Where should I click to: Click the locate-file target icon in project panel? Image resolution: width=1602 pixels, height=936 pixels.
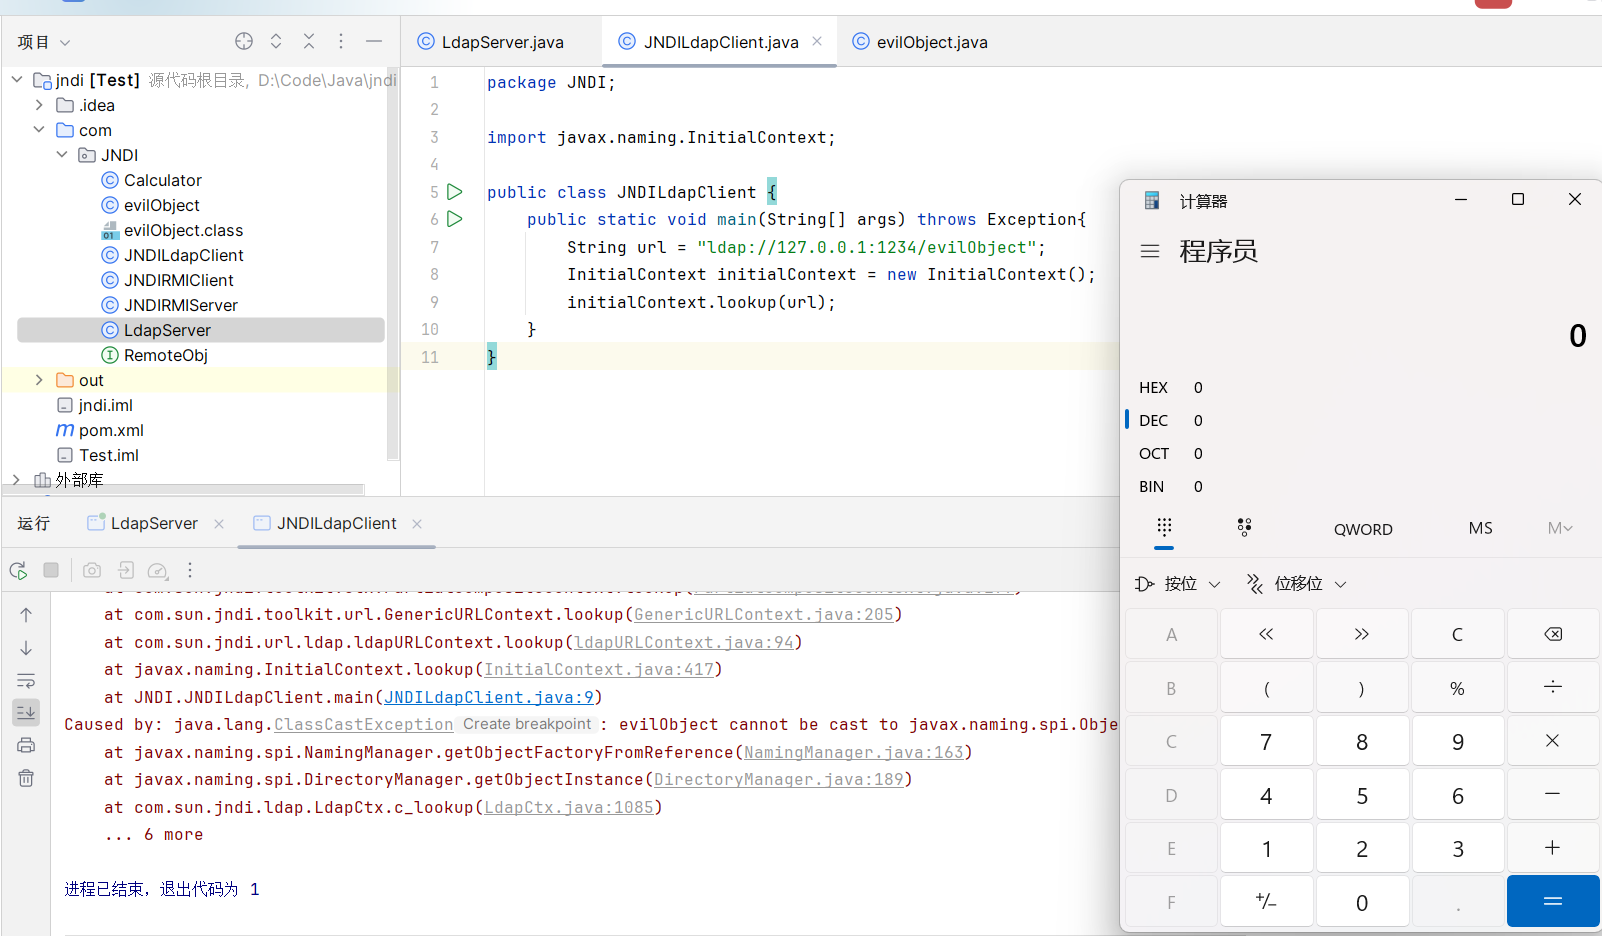tap(244, 41)
